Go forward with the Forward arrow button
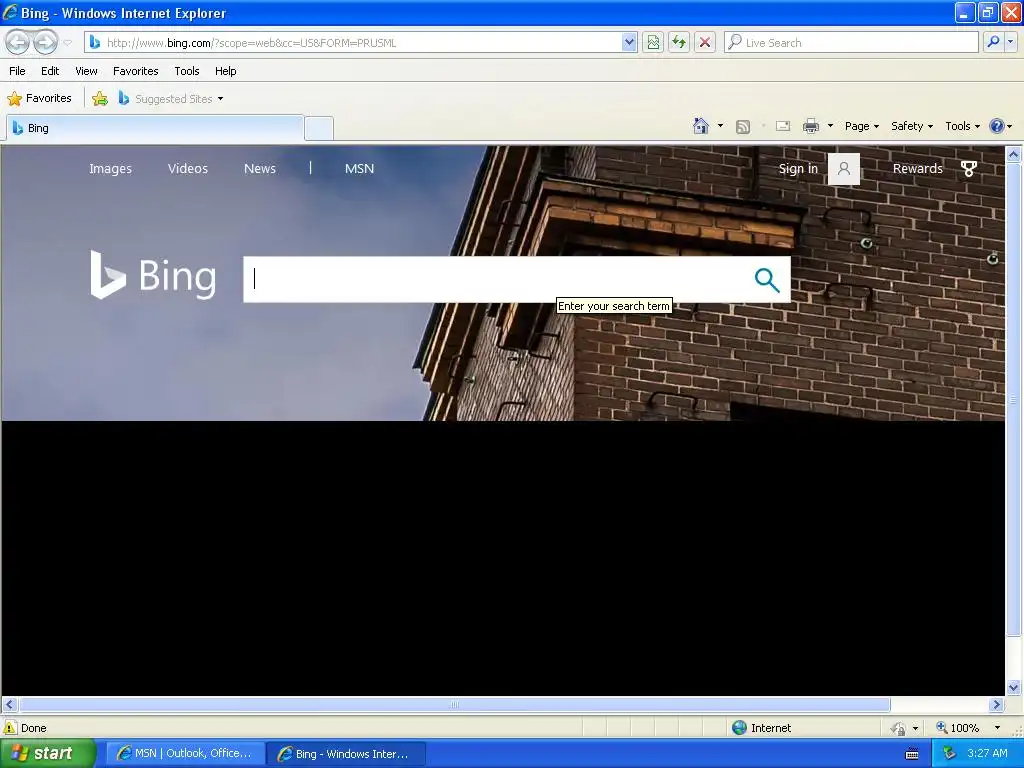The width and height of the screenshot is (1024, 768). [x=46, y=43]
